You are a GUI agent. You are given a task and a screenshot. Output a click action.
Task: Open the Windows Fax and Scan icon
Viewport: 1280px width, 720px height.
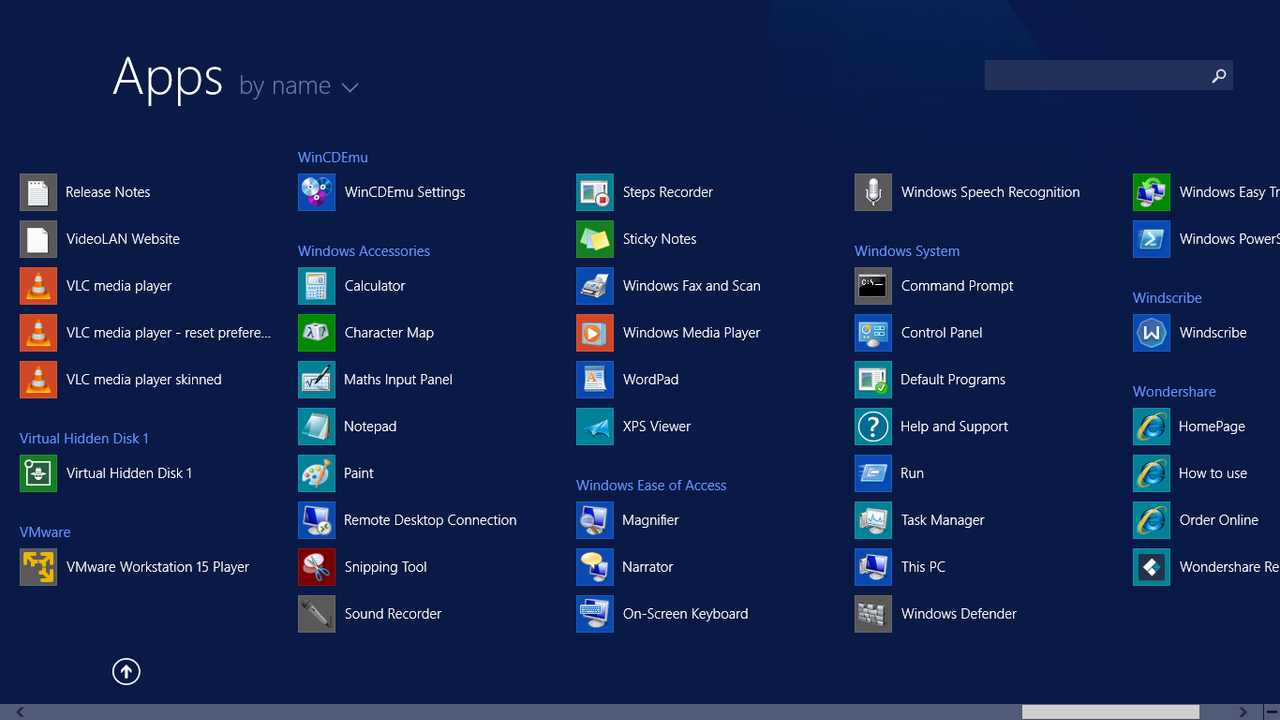coord(595,286)
